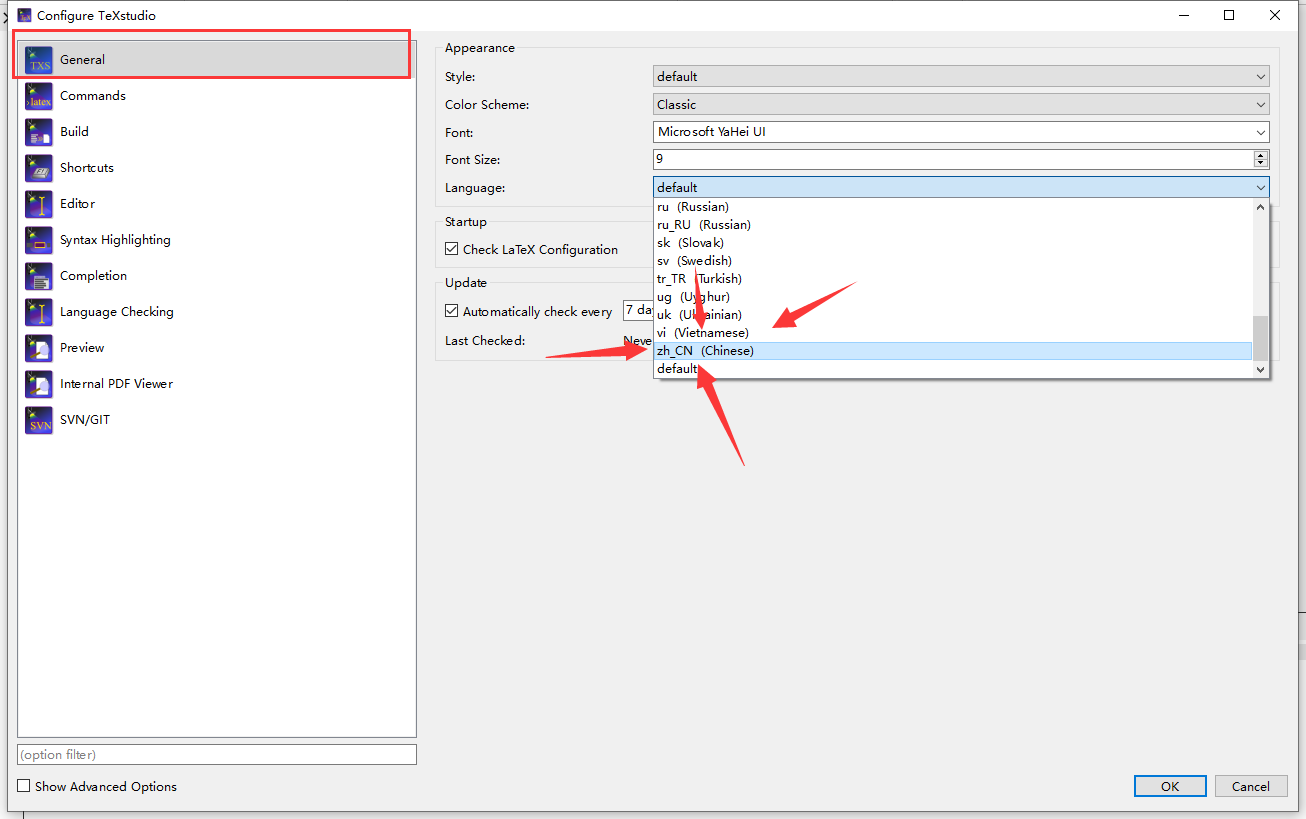Open the Color Scheme dropdown
Image resolution: width=1306 pixels, height=819 pixels.
[961, 104]
